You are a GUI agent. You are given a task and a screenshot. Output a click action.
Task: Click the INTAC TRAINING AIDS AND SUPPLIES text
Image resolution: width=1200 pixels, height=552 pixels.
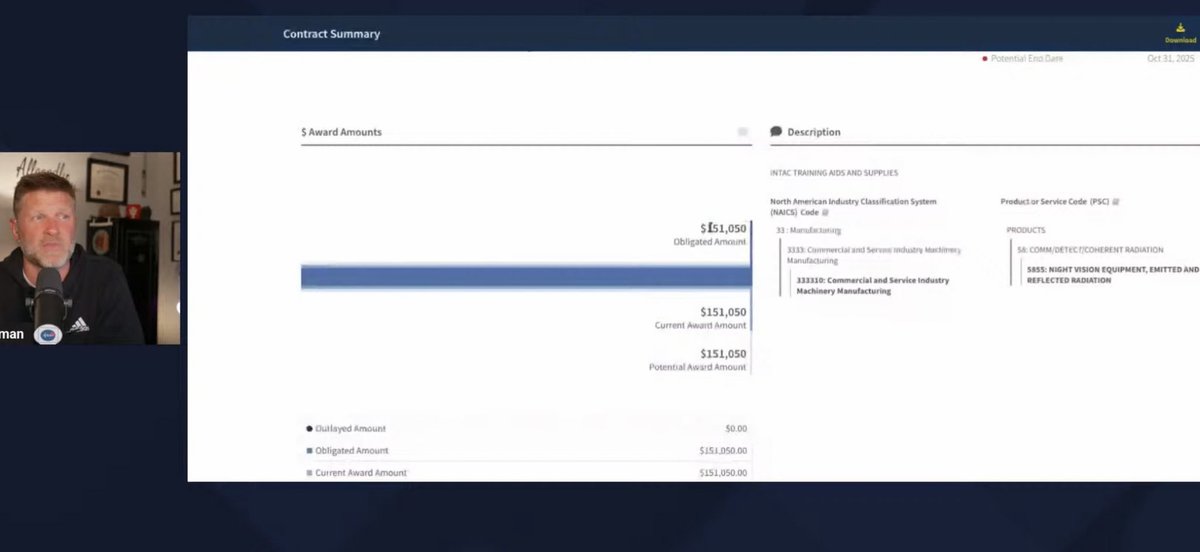click(x=834, y=173)
